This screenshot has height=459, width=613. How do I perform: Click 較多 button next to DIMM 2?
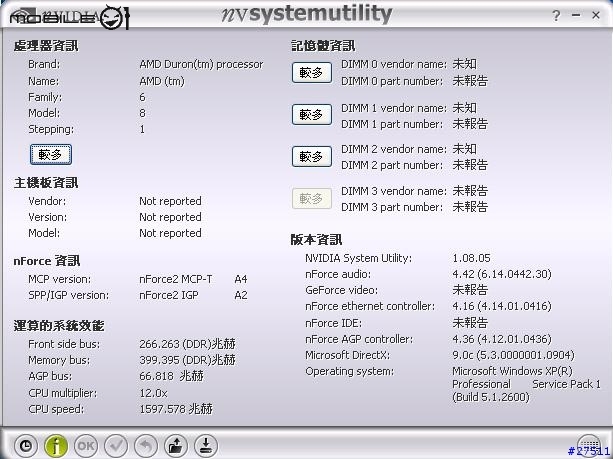(312, 156)
